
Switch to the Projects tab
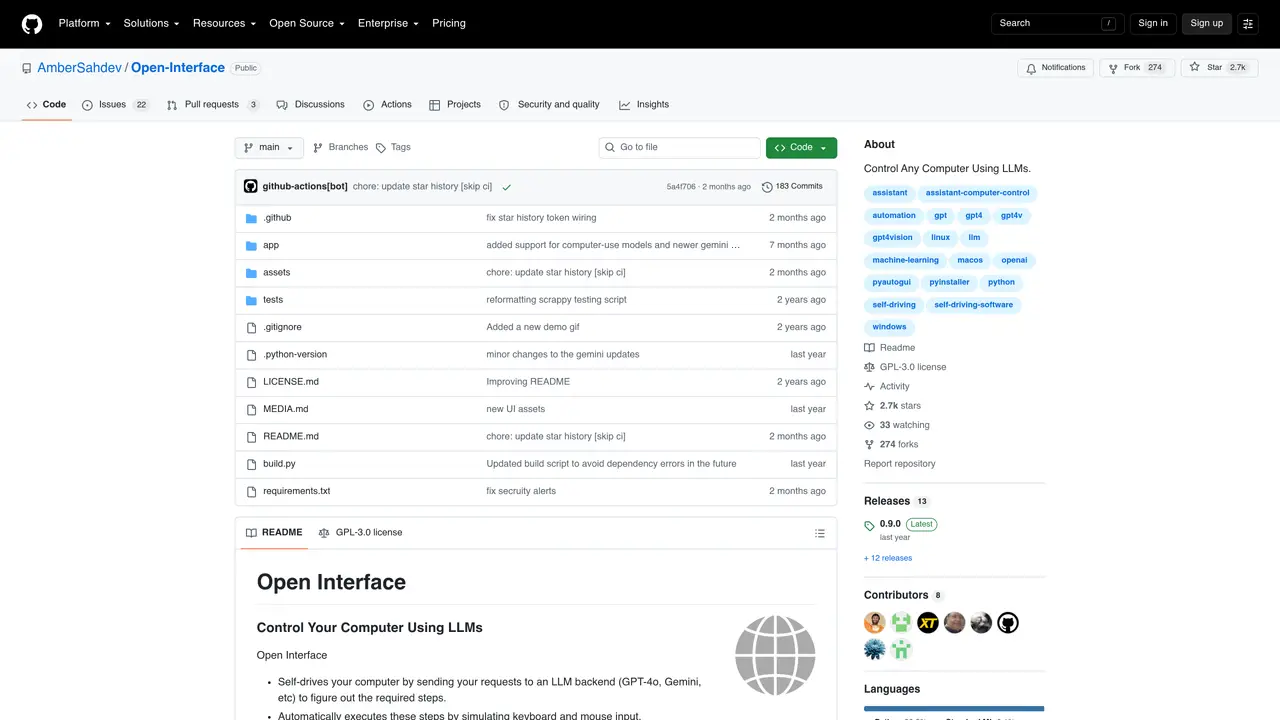click(454, 105)
